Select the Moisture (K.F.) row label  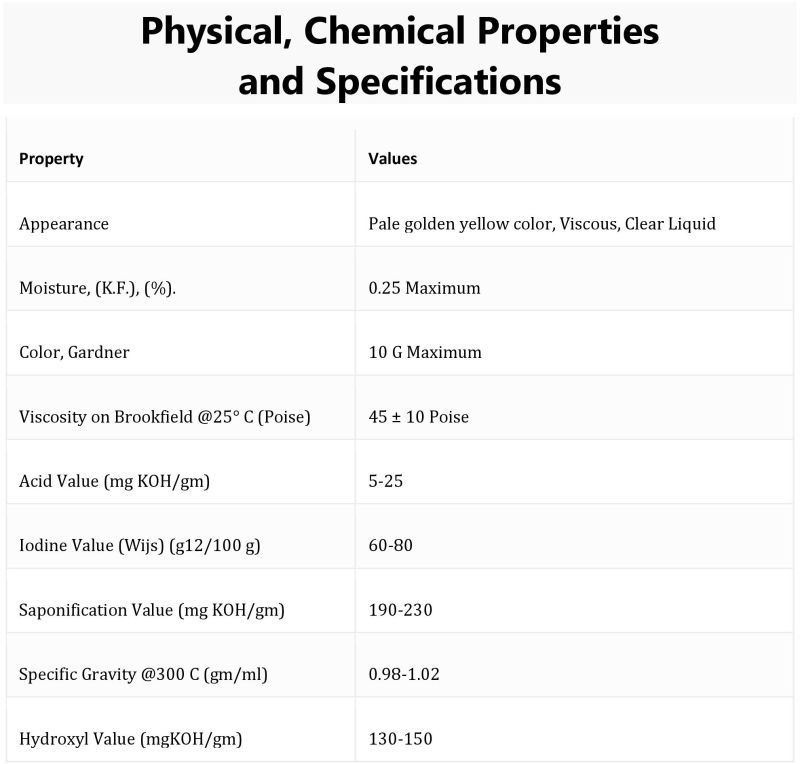(97, 288)
